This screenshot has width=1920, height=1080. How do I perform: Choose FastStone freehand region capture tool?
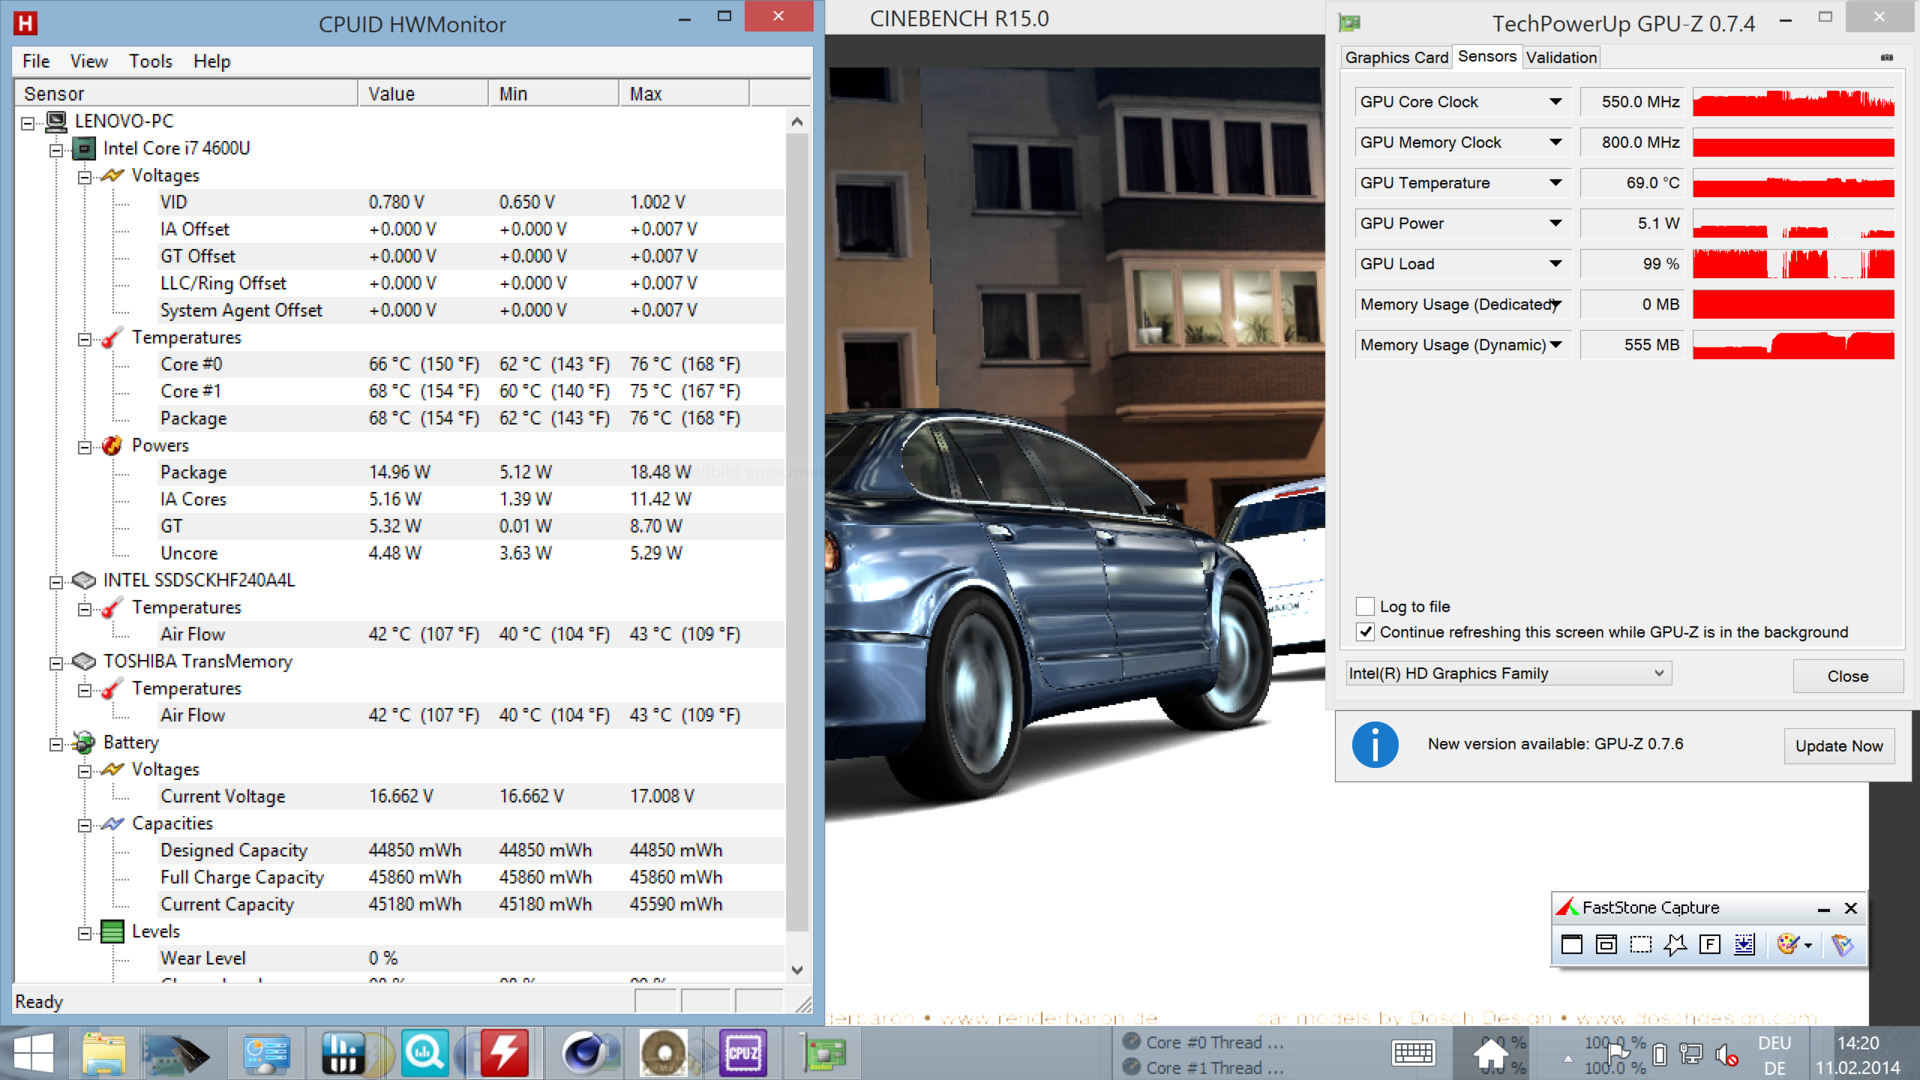(1675, 945)
